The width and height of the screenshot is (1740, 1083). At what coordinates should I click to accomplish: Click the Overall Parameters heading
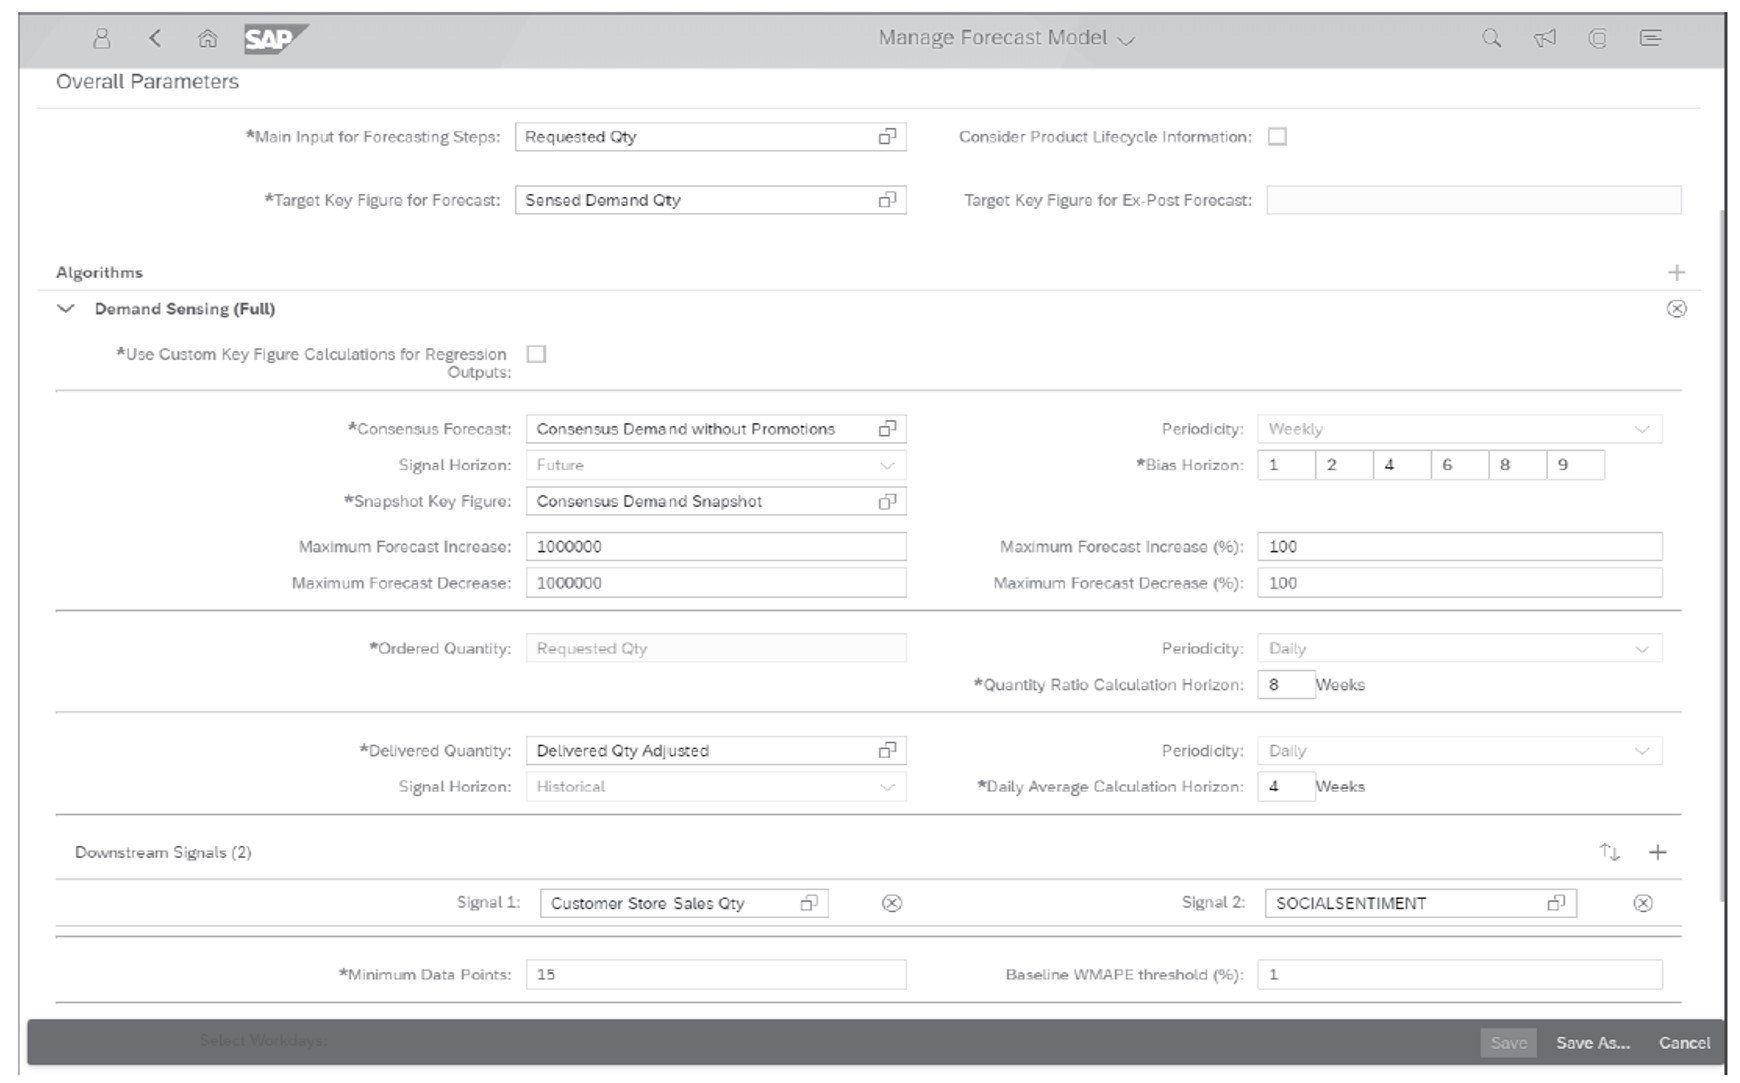click(x=147, y=81)
